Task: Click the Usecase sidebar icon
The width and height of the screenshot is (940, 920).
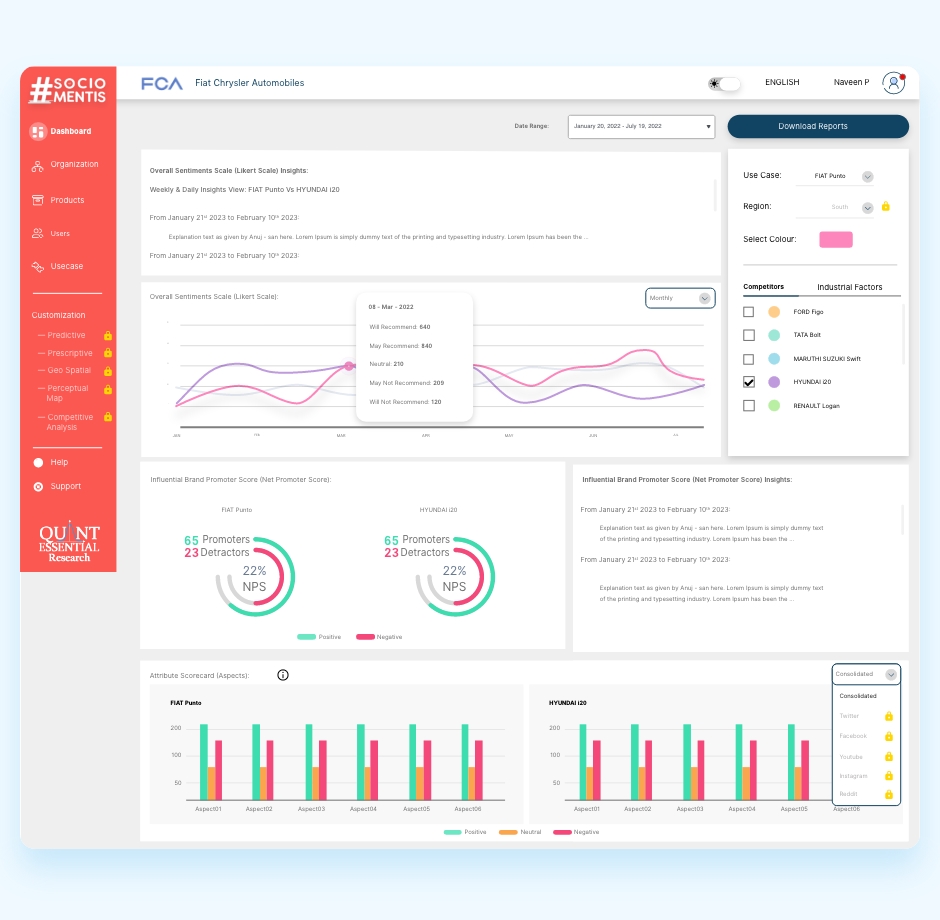Action: point(38,267)
